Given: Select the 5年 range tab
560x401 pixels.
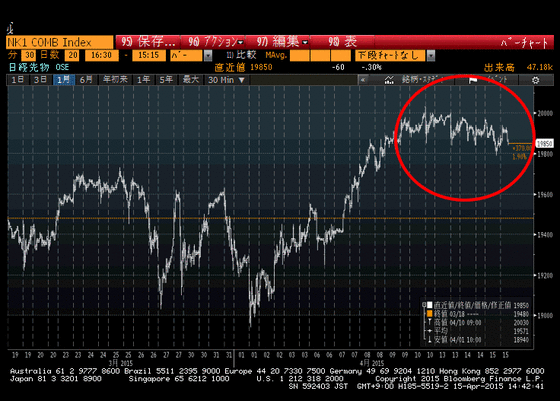Looking at the screenshot, I should pyautogui.click(x=166, y=80).
